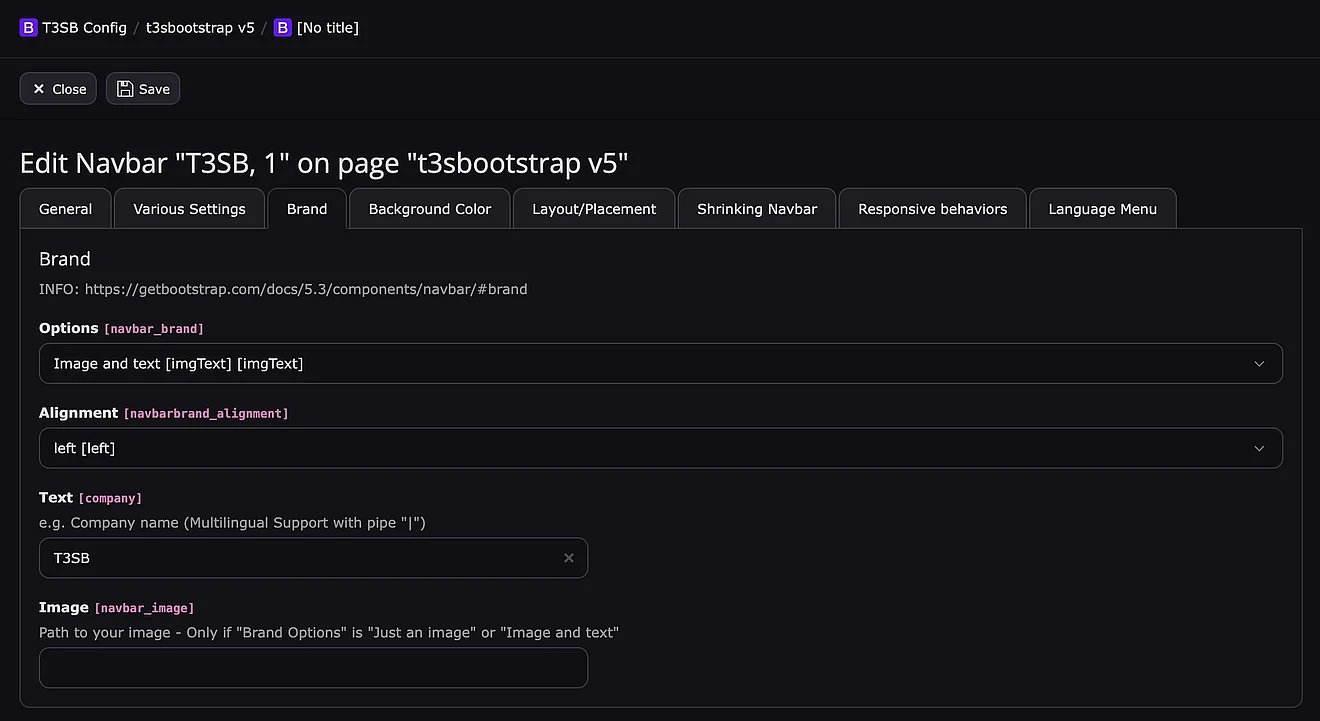Select the Brand tab
The image size is (1320, 721).
point(307,209)
